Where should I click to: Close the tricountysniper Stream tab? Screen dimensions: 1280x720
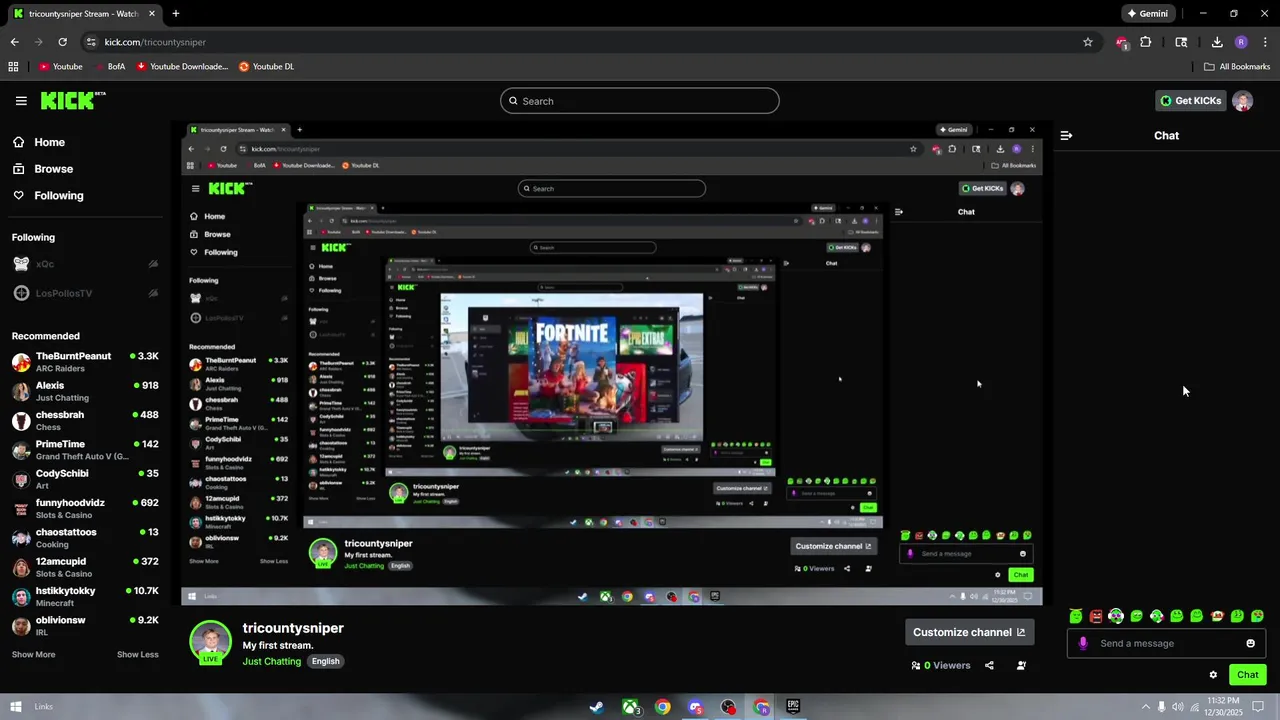click(x=150, y=14)
